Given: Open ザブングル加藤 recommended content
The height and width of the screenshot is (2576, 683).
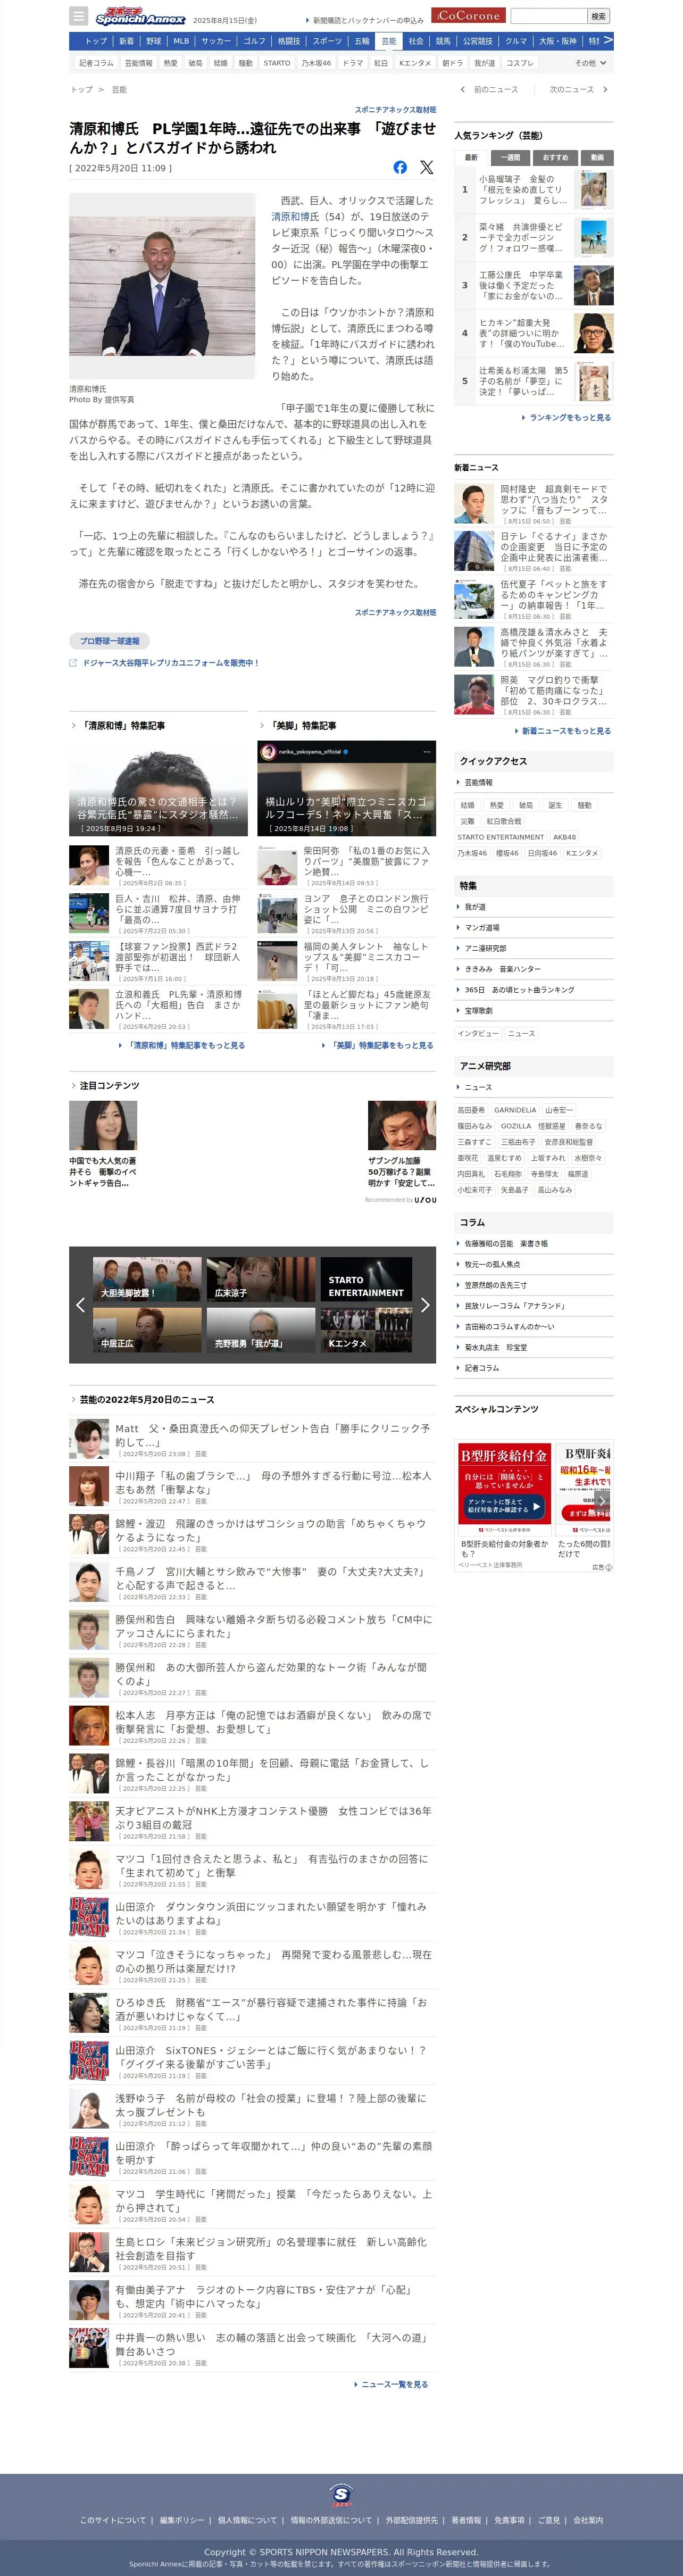Looking at the screenshot, I should pyautogui.click(x=401, y=1144).
